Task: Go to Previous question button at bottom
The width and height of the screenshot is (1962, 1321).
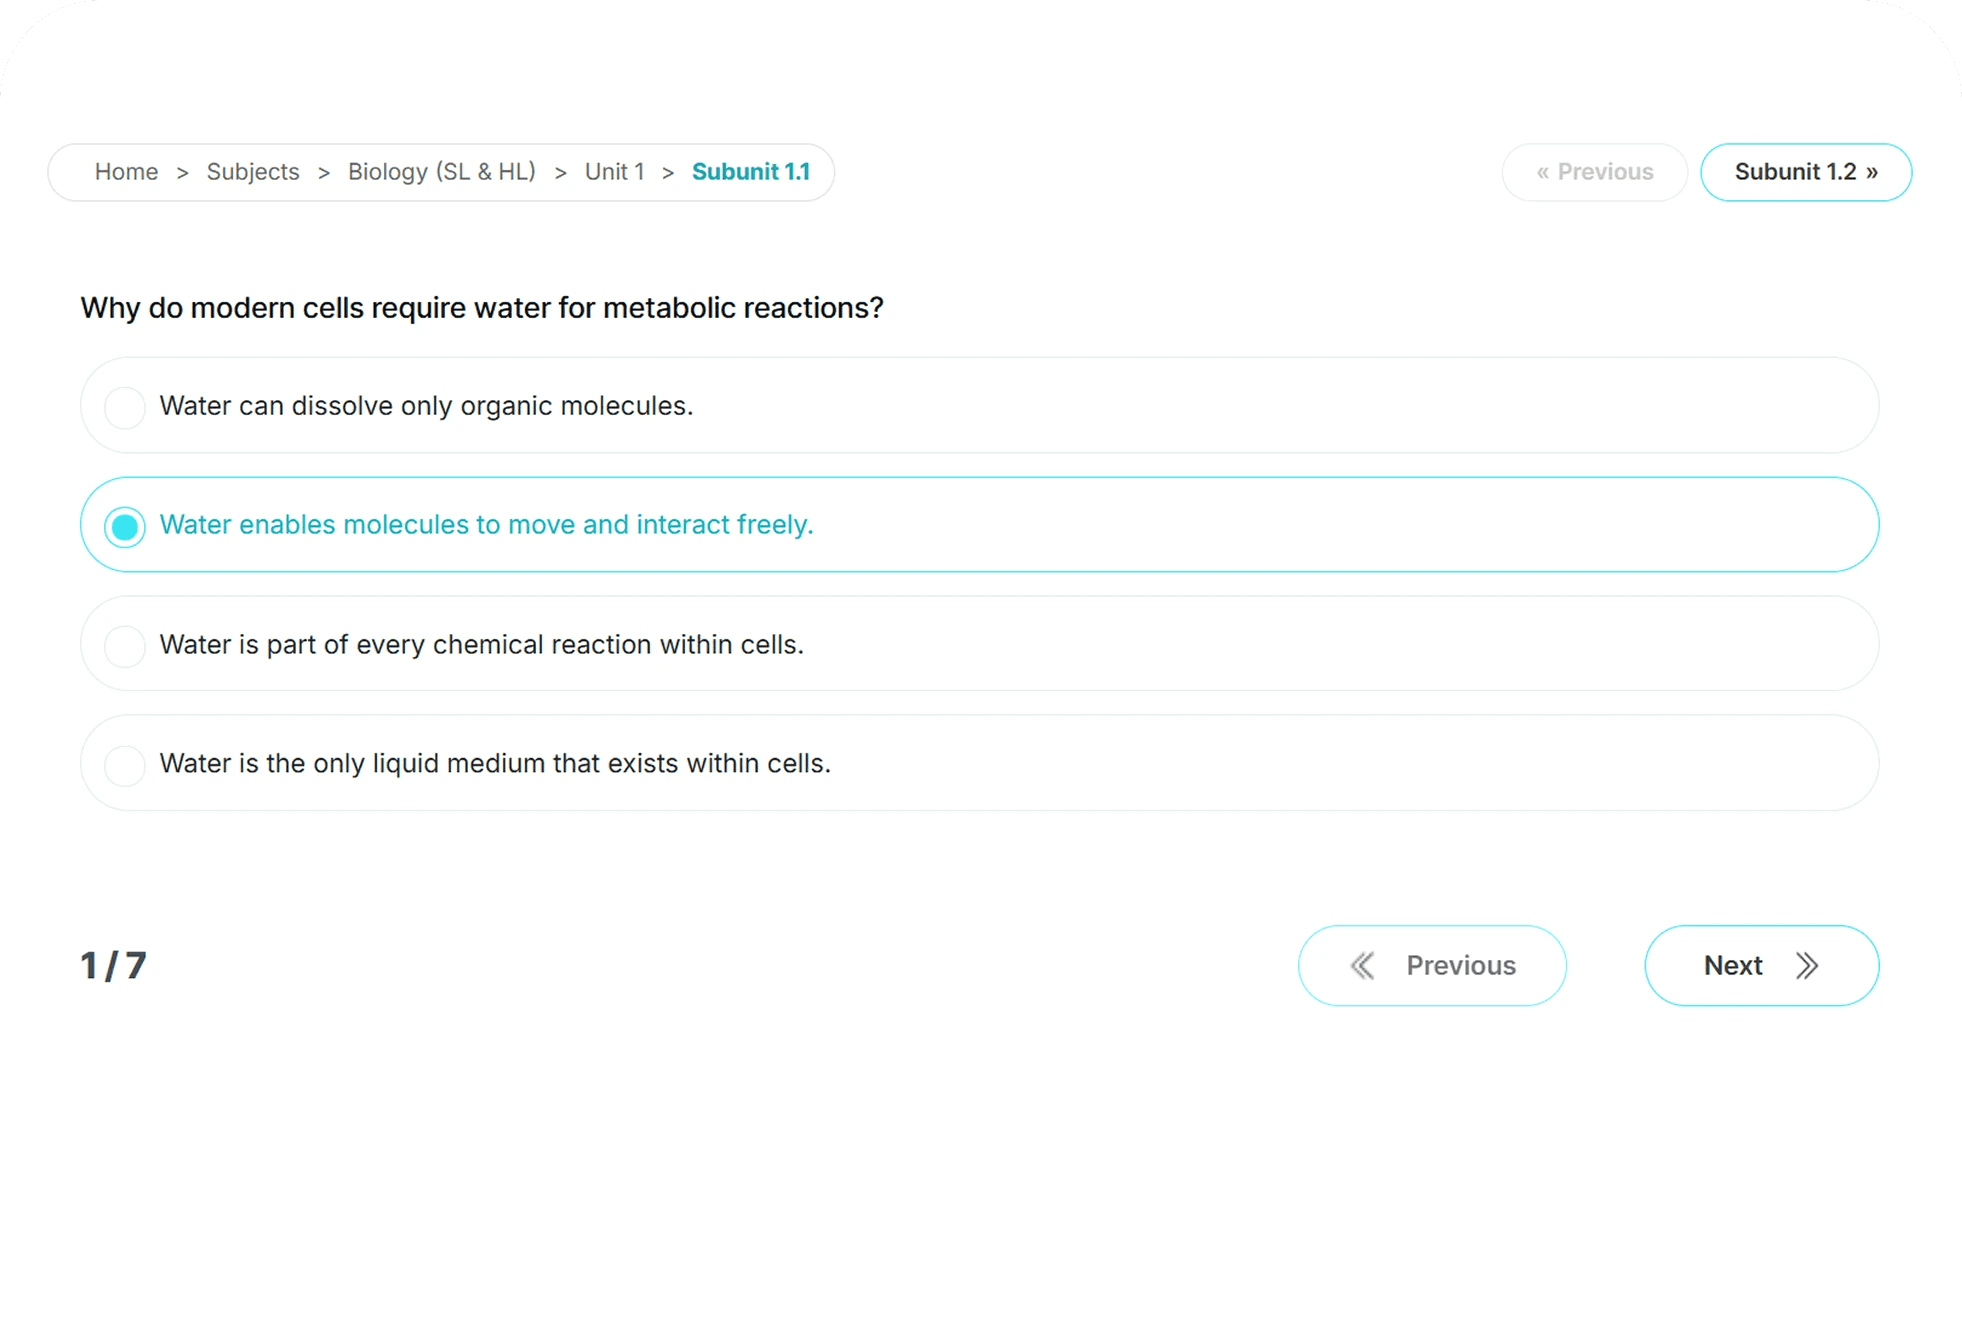Action: coord(1432,965)
